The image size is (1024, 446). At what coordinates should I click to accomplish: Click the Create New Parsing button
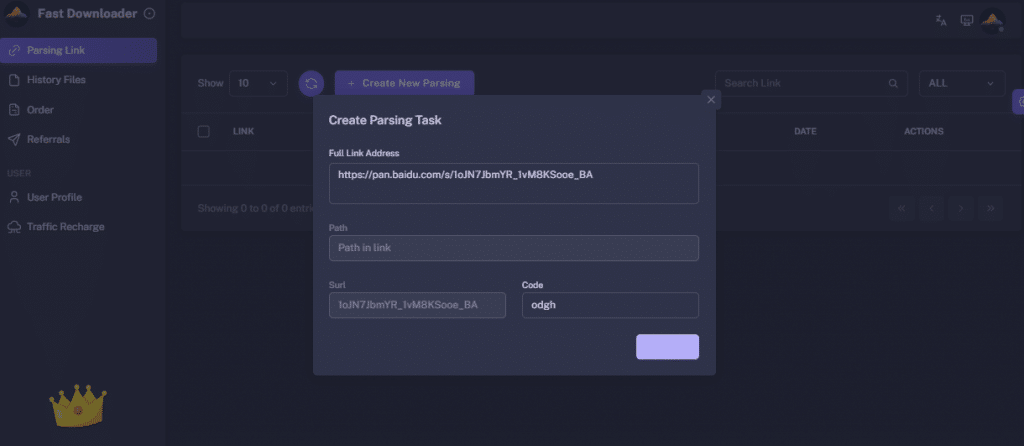pyautogui.click(x=404, y=84)
